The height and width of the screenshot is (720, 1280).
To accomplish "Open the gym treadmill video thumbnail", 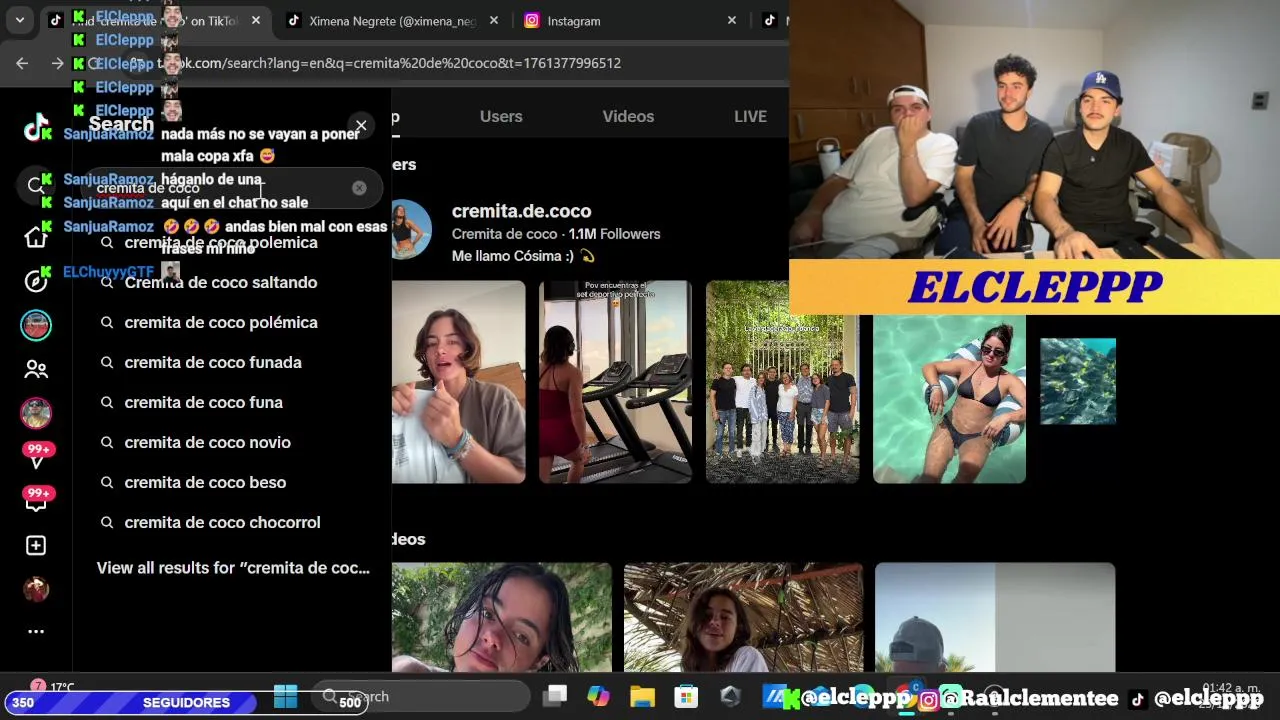I will click(615, 382).
